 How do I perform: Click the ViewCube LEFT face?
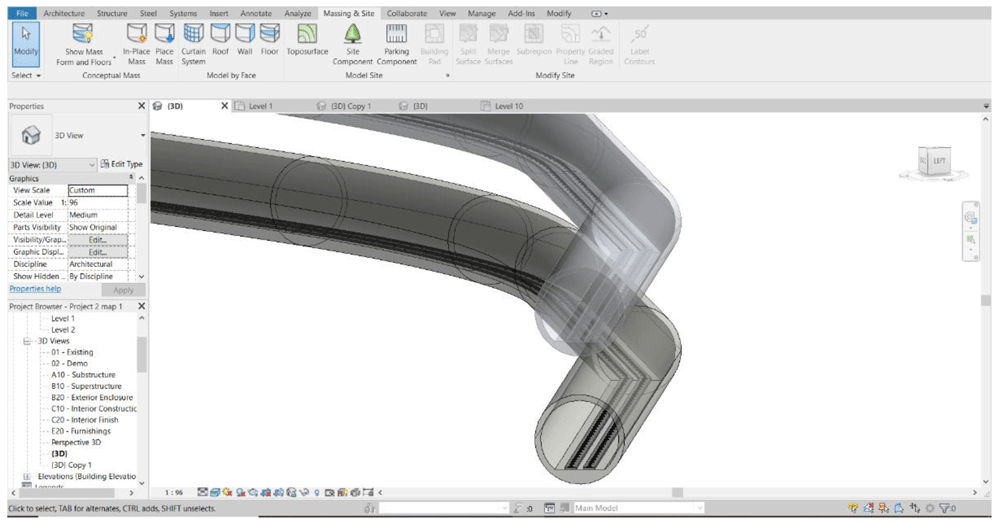[938, 160]
